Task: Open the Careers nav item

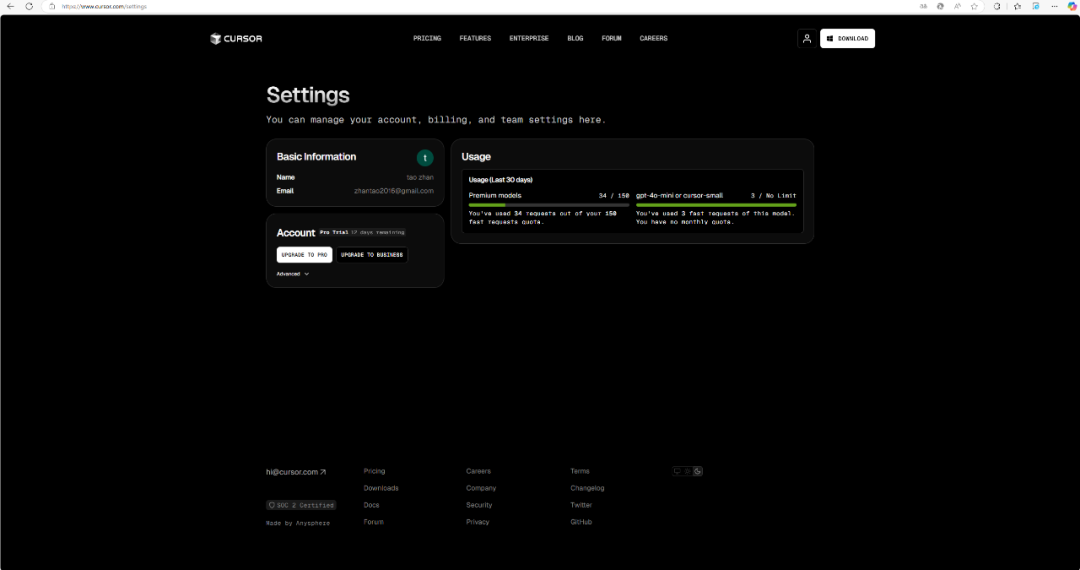Action: tap(654, 39)
